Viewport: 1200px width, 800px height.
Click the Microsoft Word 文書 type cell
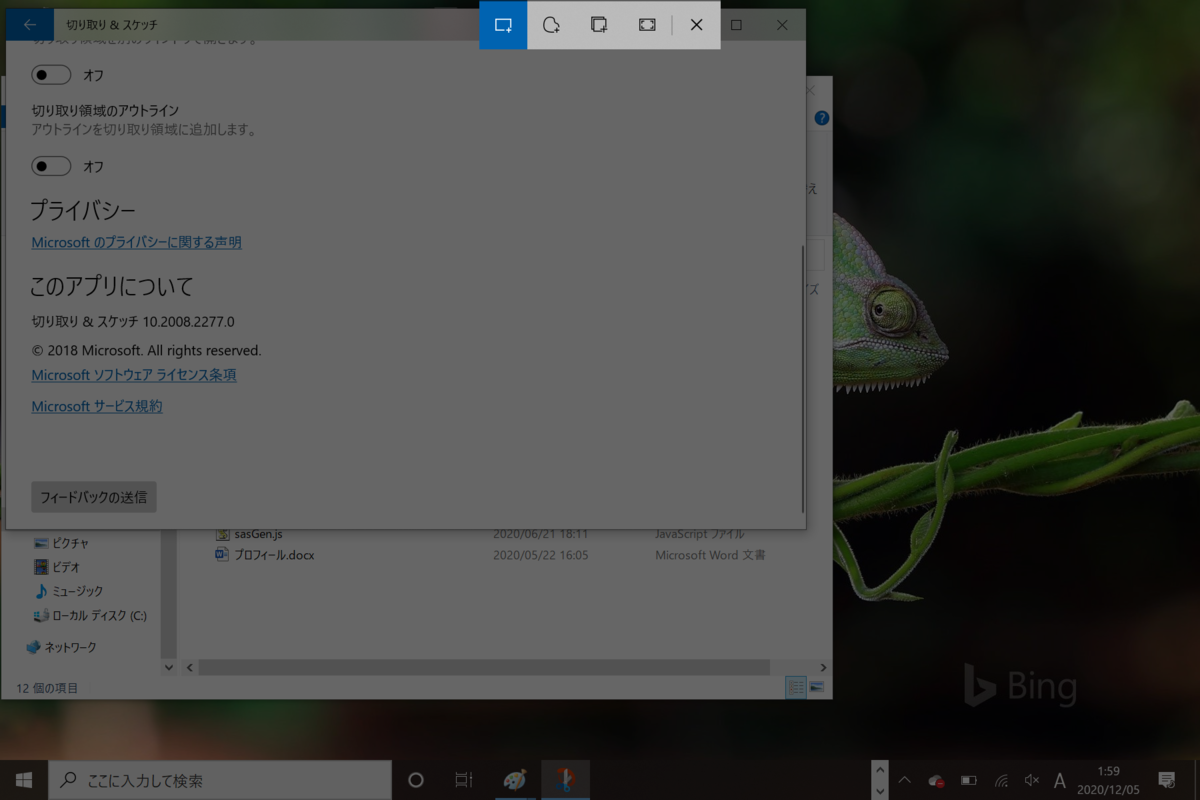click(x=710, y=555)
